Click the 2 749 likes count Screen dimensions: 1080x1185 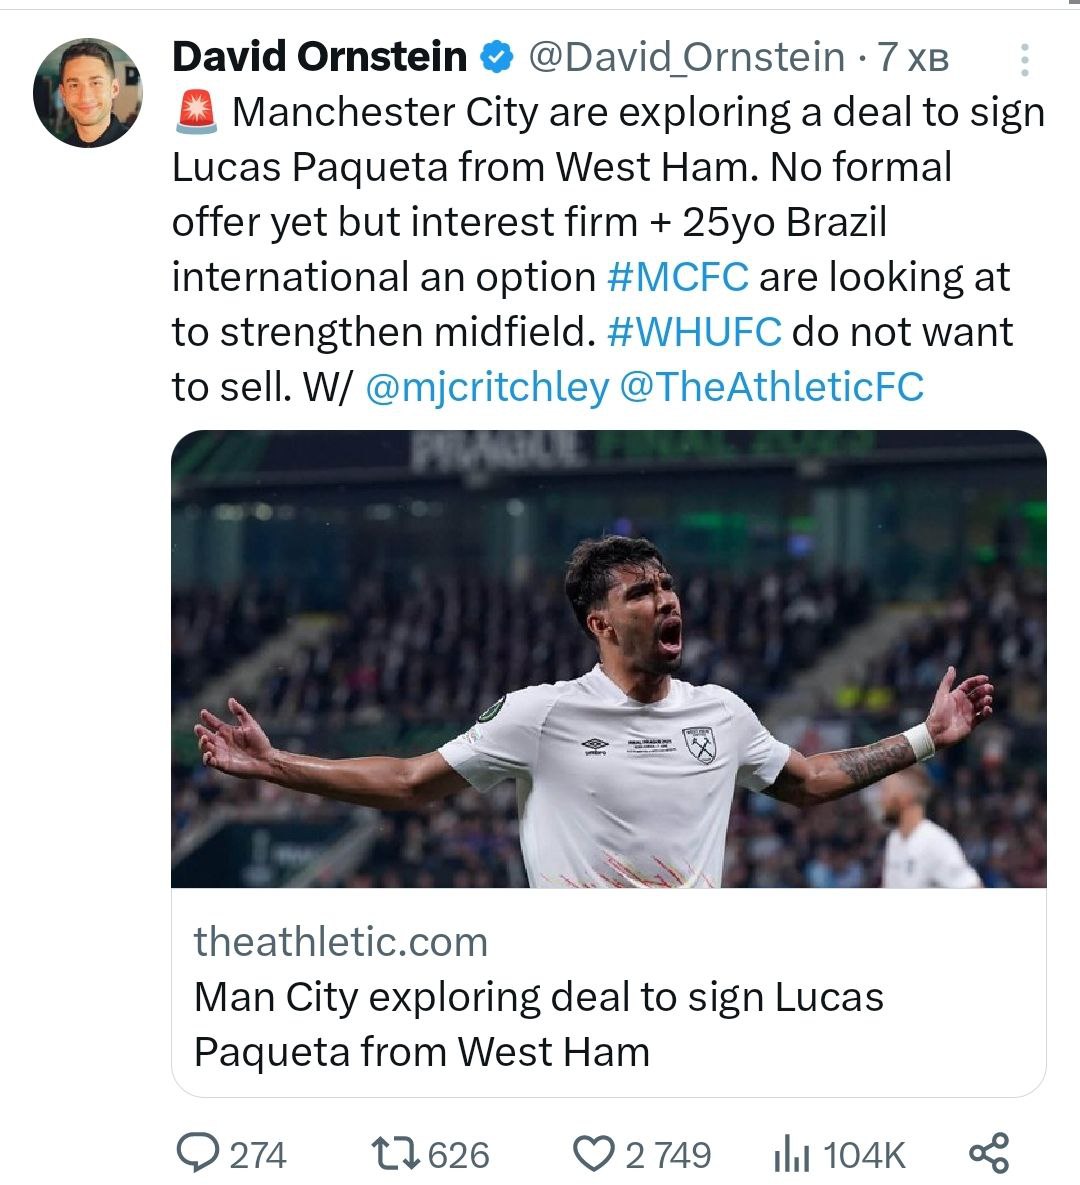[x=668, y=1155]
